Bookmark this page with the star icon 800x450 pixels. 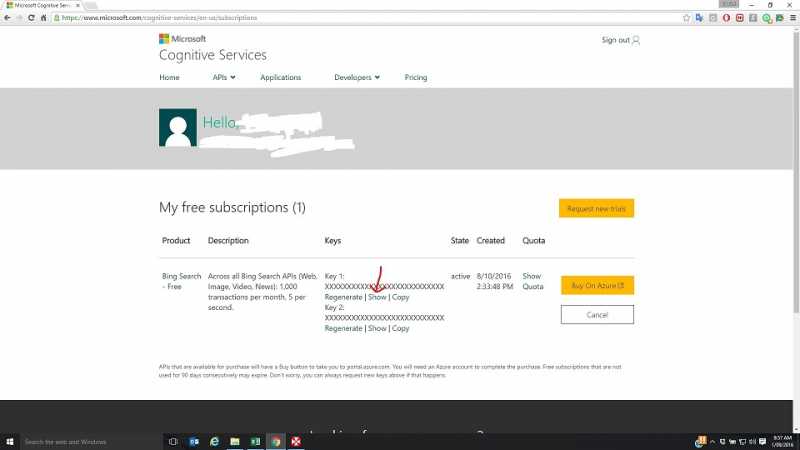tap(686, 18)
